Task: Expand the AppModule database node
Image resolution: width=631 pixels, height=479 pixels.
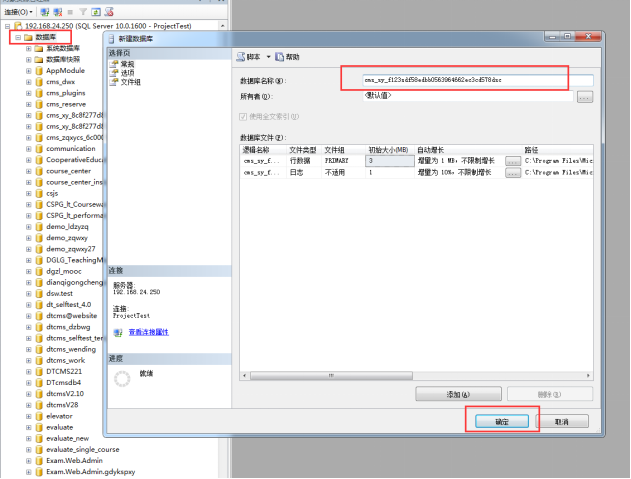Action: pos(29,71)
